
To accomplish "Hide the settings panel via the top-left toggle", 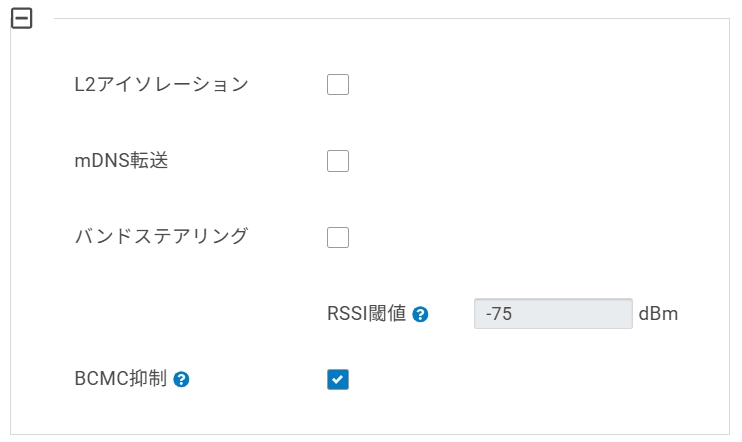I will point(21,19).
